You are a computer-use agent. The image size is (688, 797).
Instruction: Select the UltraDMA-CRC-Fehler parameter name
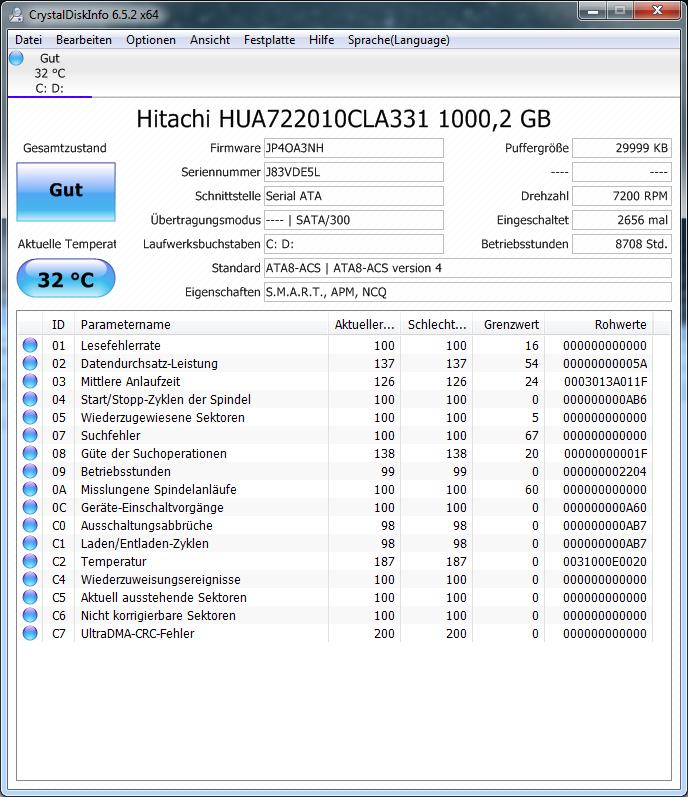pos(137,633)
